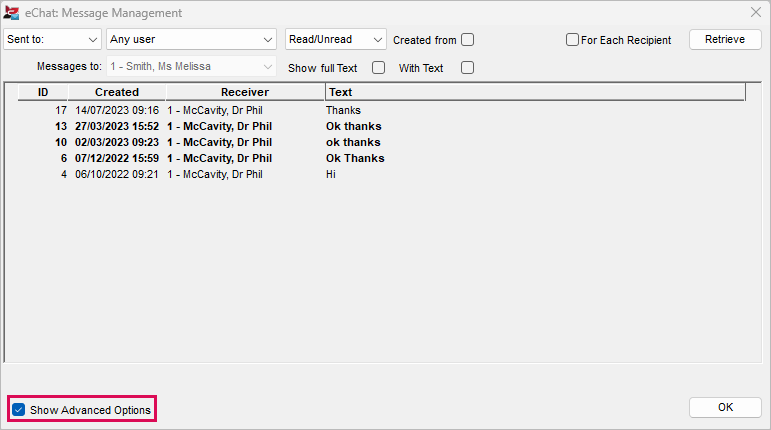The width and height of the screenshot is (771, 430).
Task: Select message 17 with text Thanks
Action: tap(382, 111)
